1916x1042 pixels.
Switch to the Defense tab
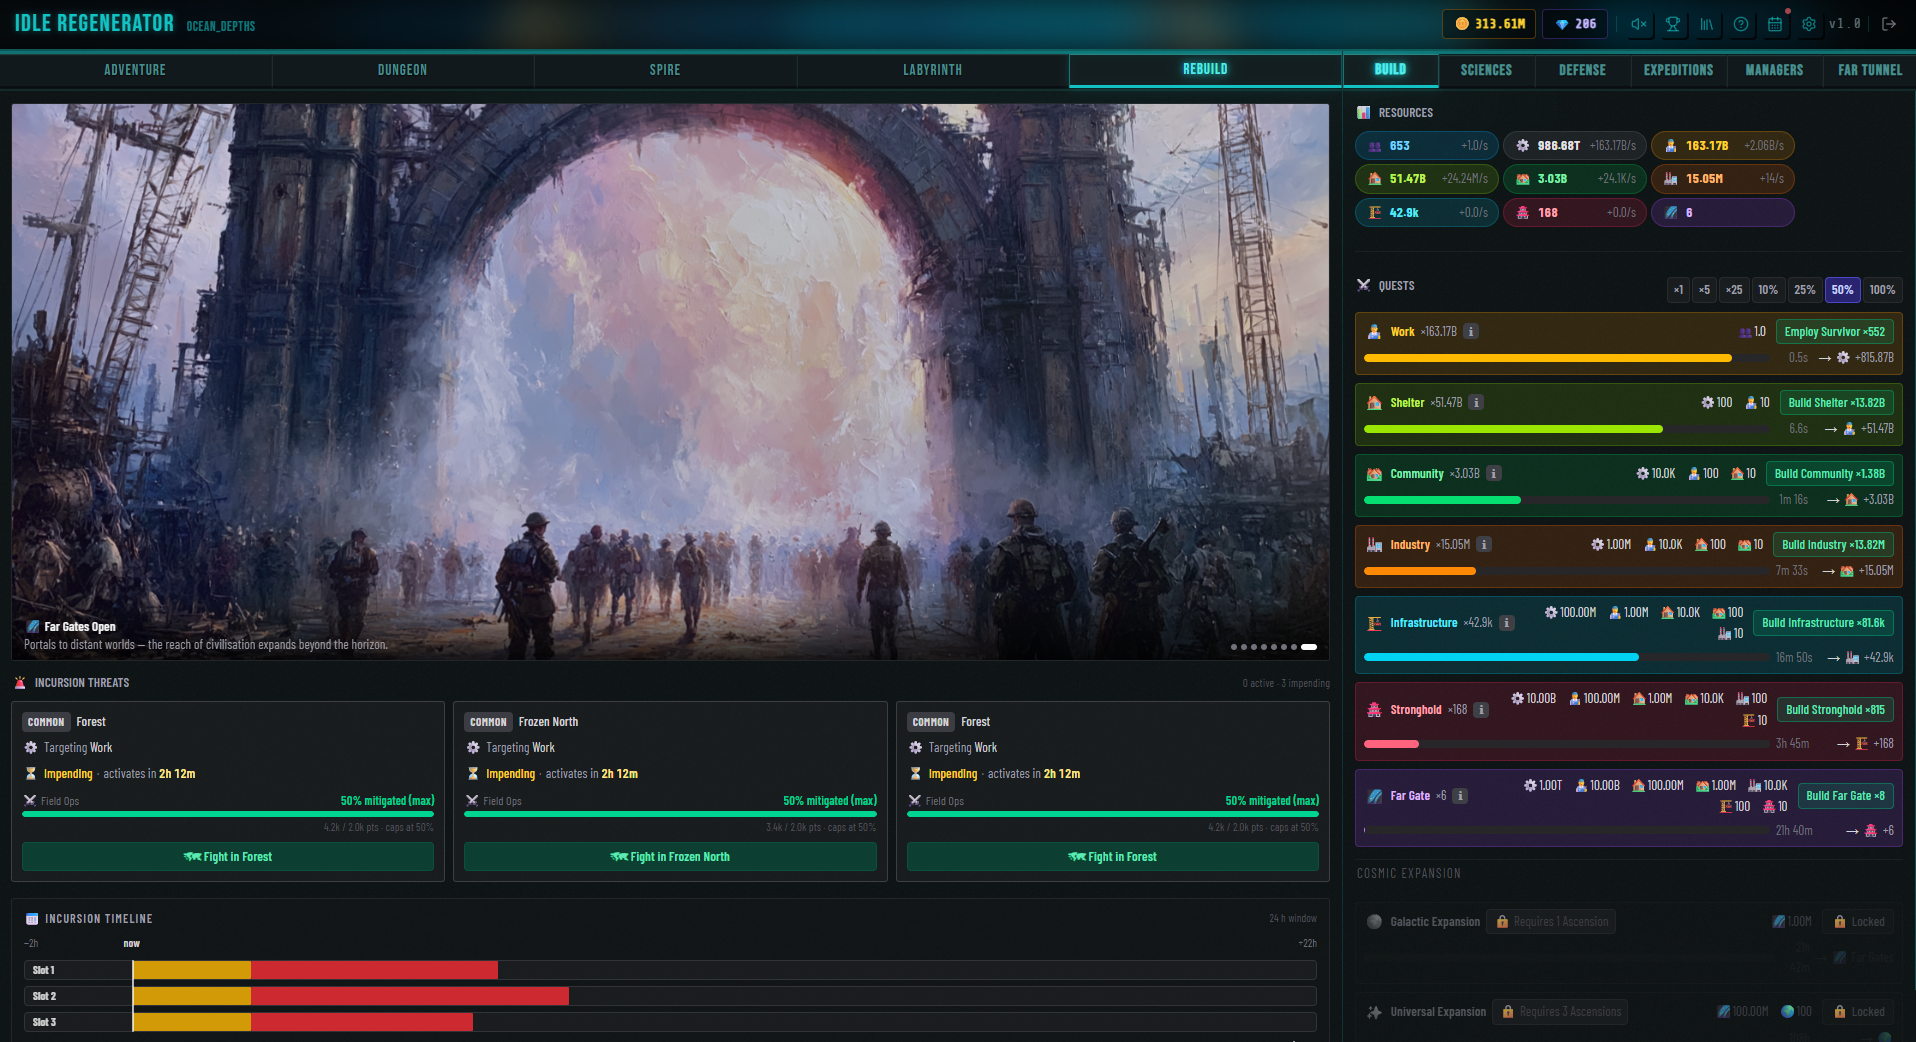[1582, 70]
